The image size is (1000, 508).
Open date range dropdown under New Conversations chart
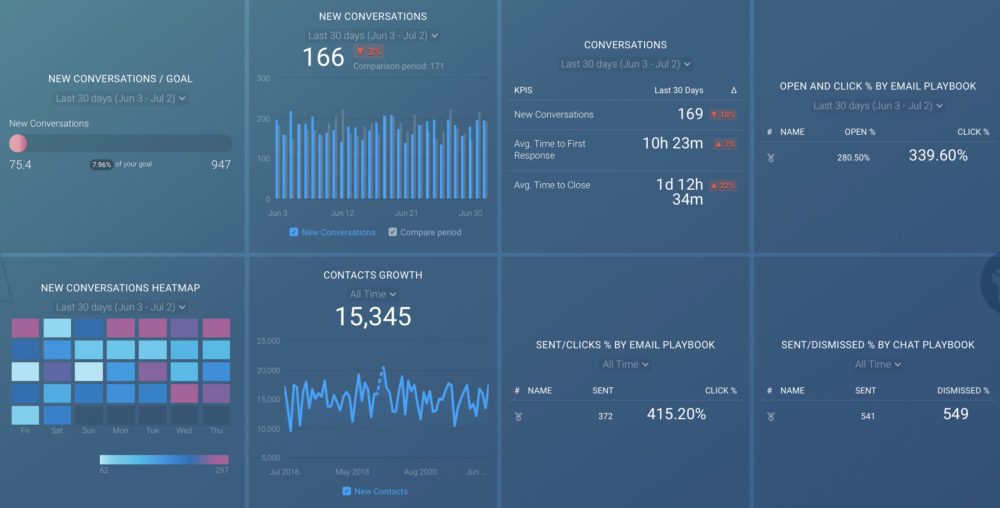point(372,36)
